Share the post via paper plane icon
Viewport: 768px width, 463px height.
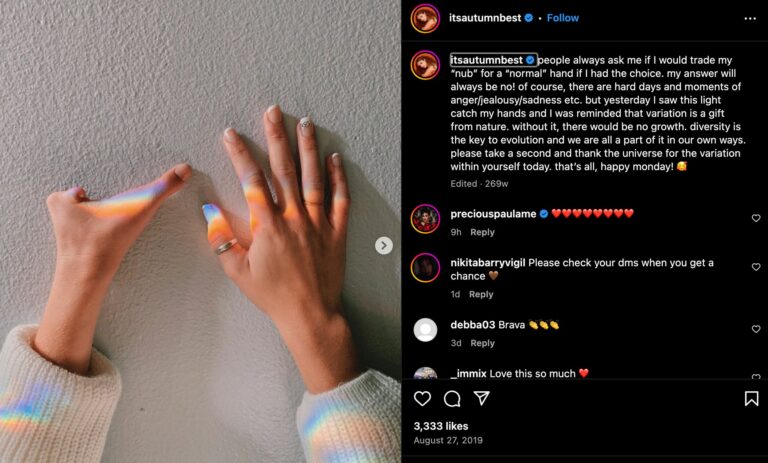coord(482,398)
